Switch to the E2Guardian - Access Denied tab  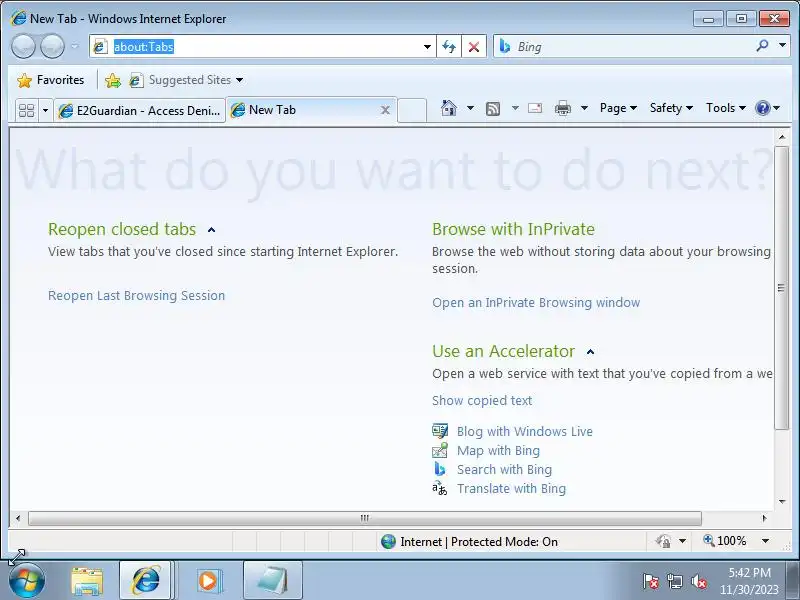point(139,110)
